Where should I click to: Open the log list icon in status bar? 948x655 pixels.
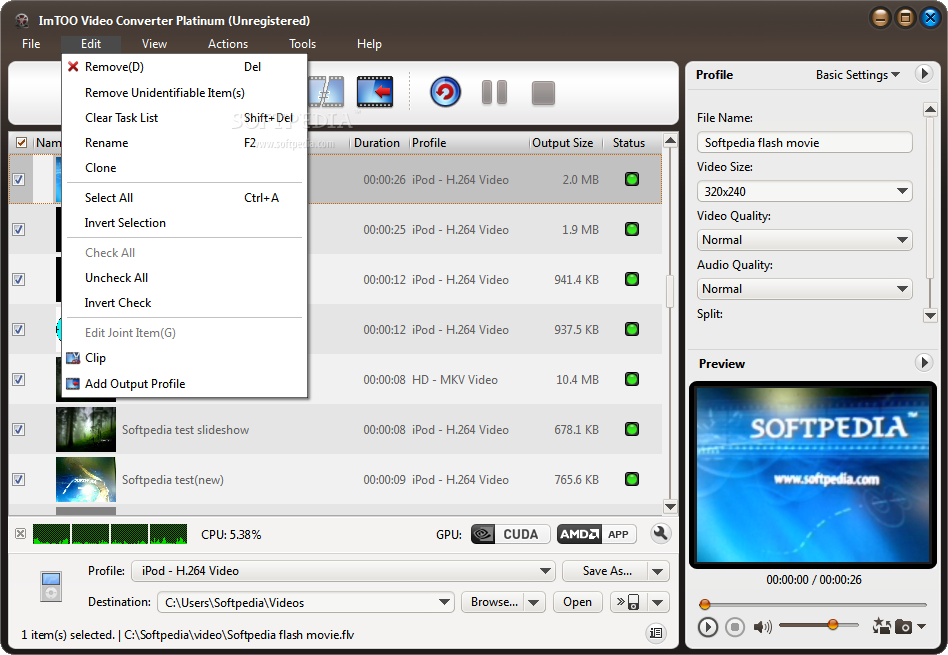click(x=656, y=633)
